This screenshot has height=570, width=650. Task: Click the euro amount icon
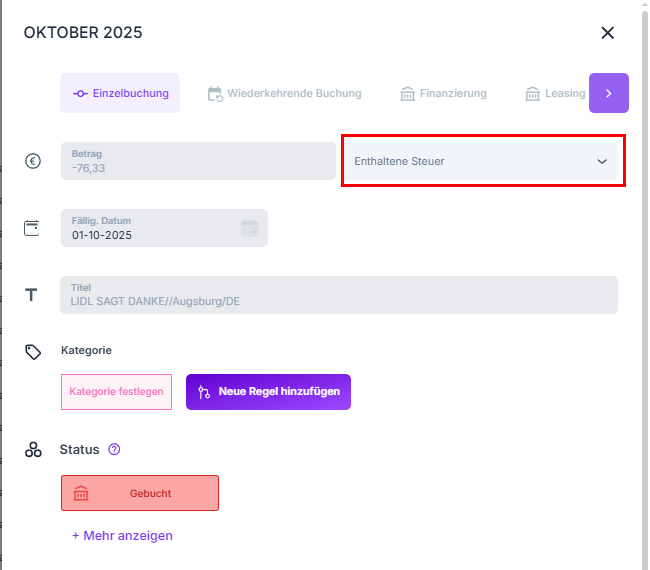pyautogui.click(x=33, y=161)
